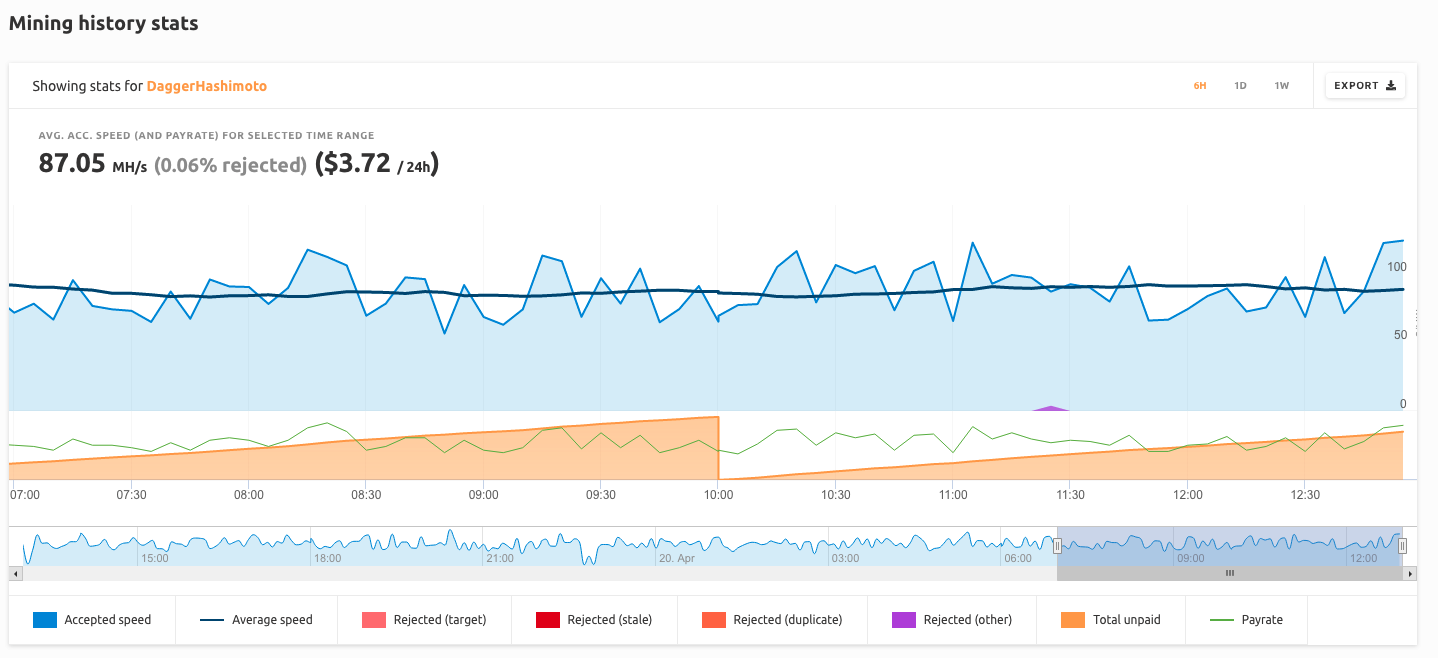
Task: Switch to the 1W time range
Action: pyautogui.click(x=1281, y=86)
